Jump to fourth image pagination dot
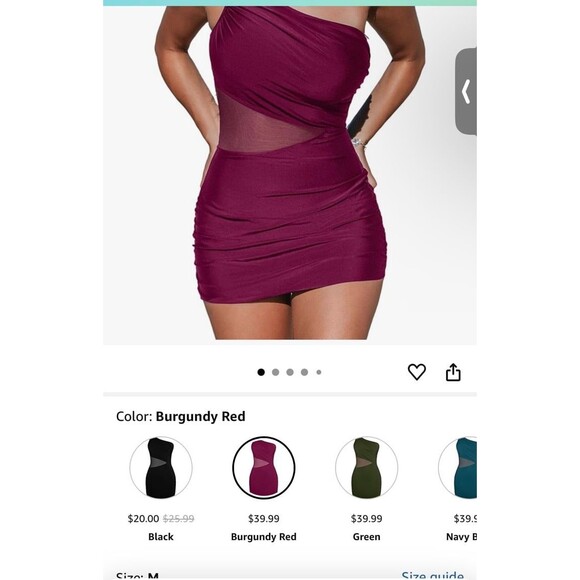 tap(304, 372)
